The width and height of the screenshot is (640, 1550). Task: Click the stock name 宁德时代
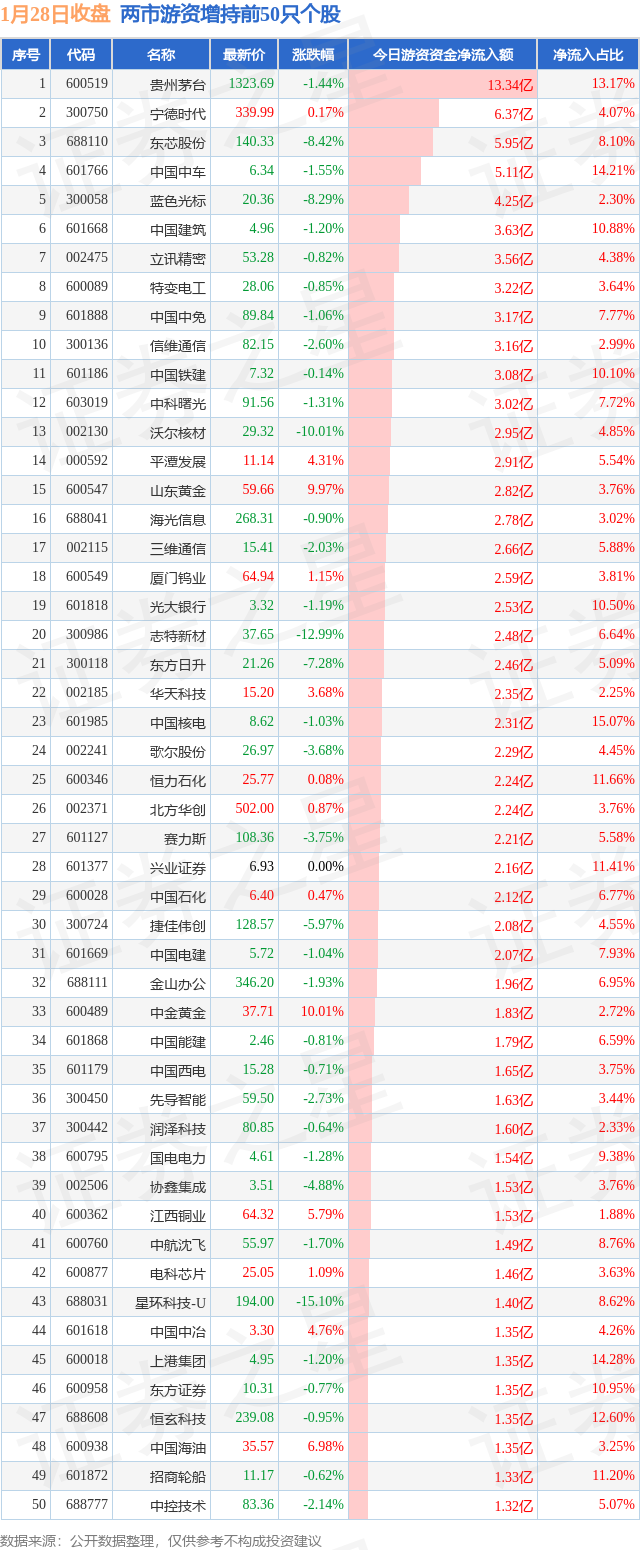point(178,114)
